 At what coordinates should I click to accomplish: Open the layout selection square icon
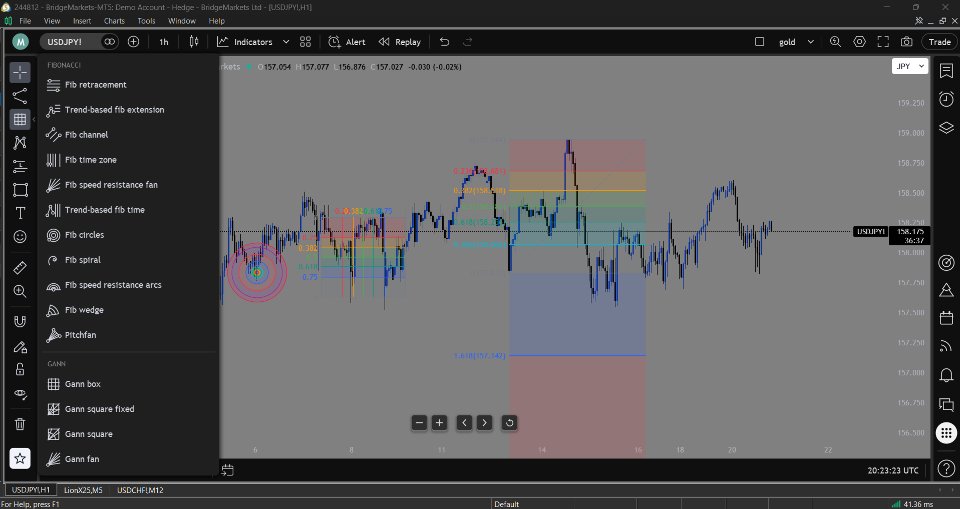click(759, 42)
